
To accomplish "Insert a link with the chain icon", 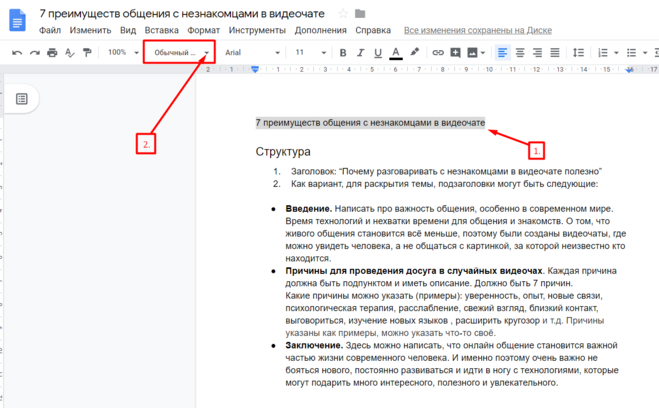I will pyautogui.click(x=438, y=52).
